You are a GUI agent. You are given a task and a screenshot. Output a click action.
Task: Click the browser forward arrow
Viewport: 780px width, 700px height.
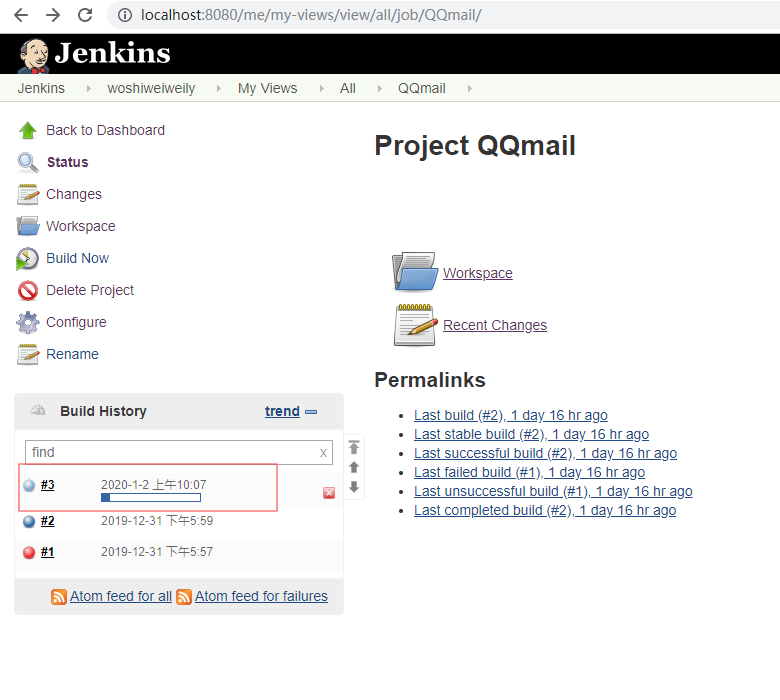point(53,15)
